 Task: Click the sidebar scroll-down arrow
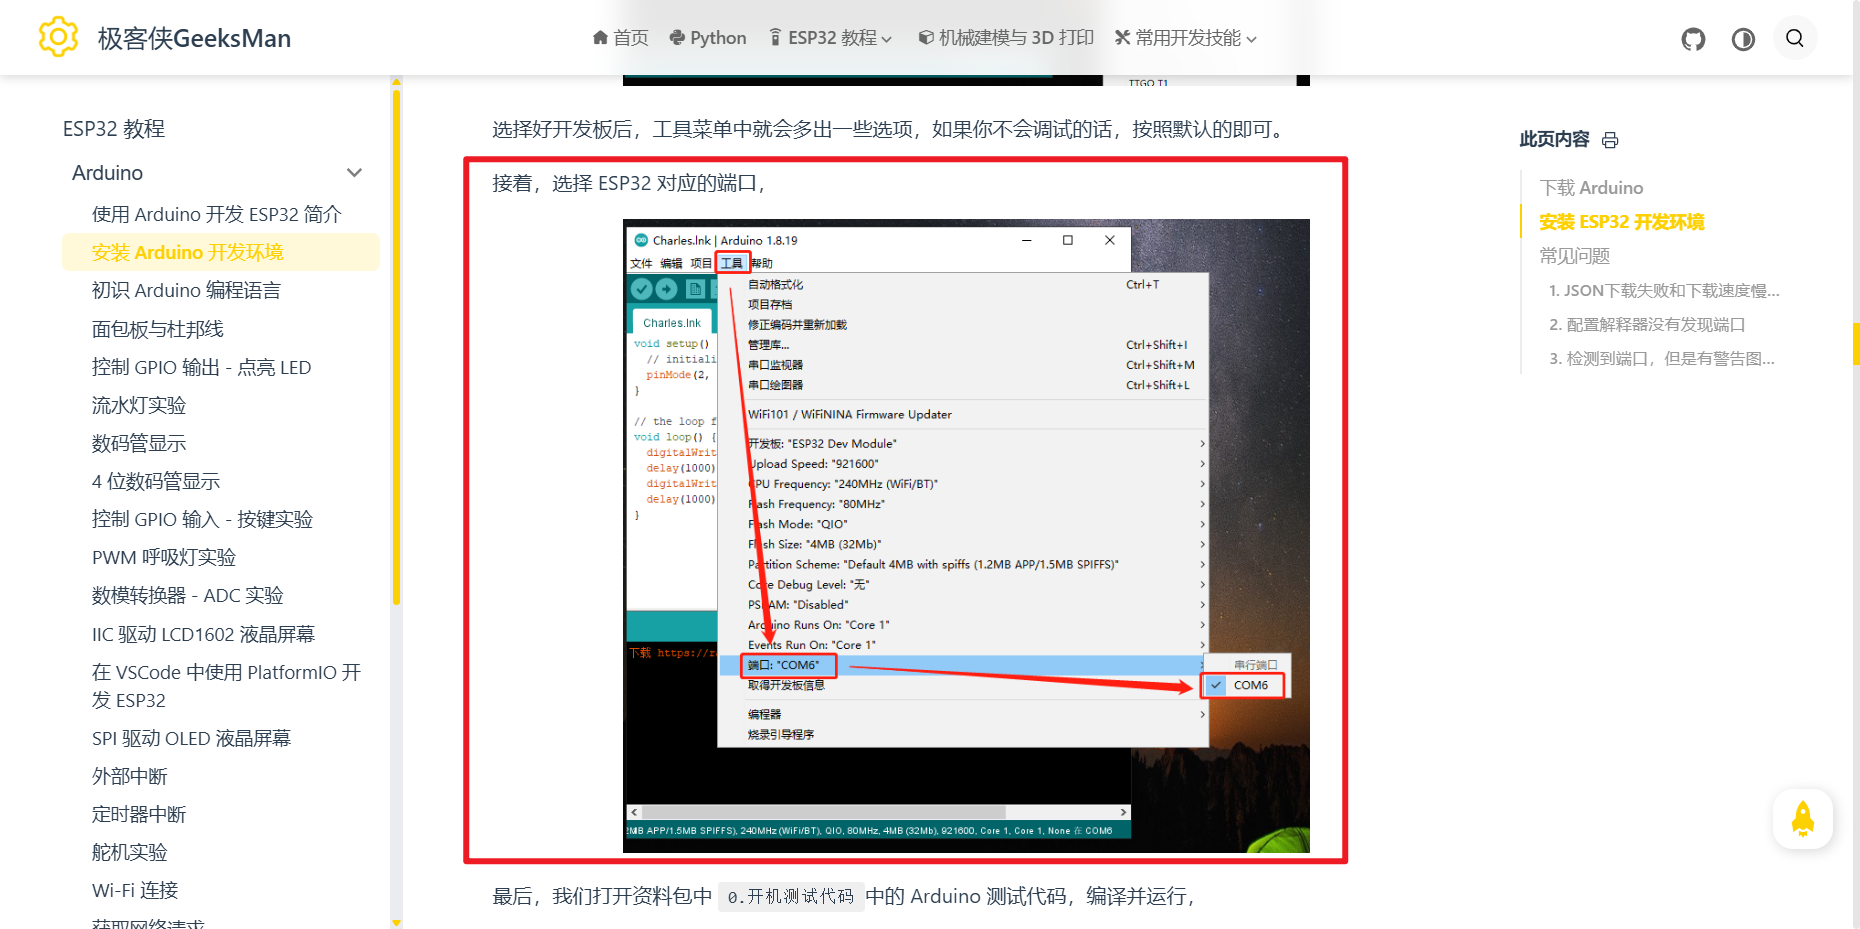(397, 923)
